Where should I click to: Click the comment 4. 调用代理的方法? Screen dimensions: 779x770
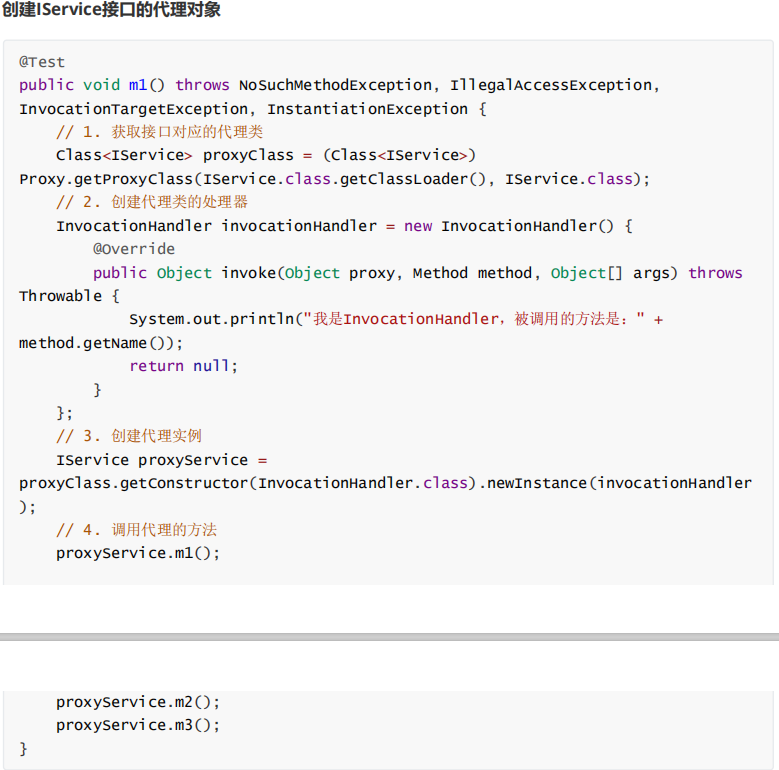pyautogui.click(x=137, y=530)
